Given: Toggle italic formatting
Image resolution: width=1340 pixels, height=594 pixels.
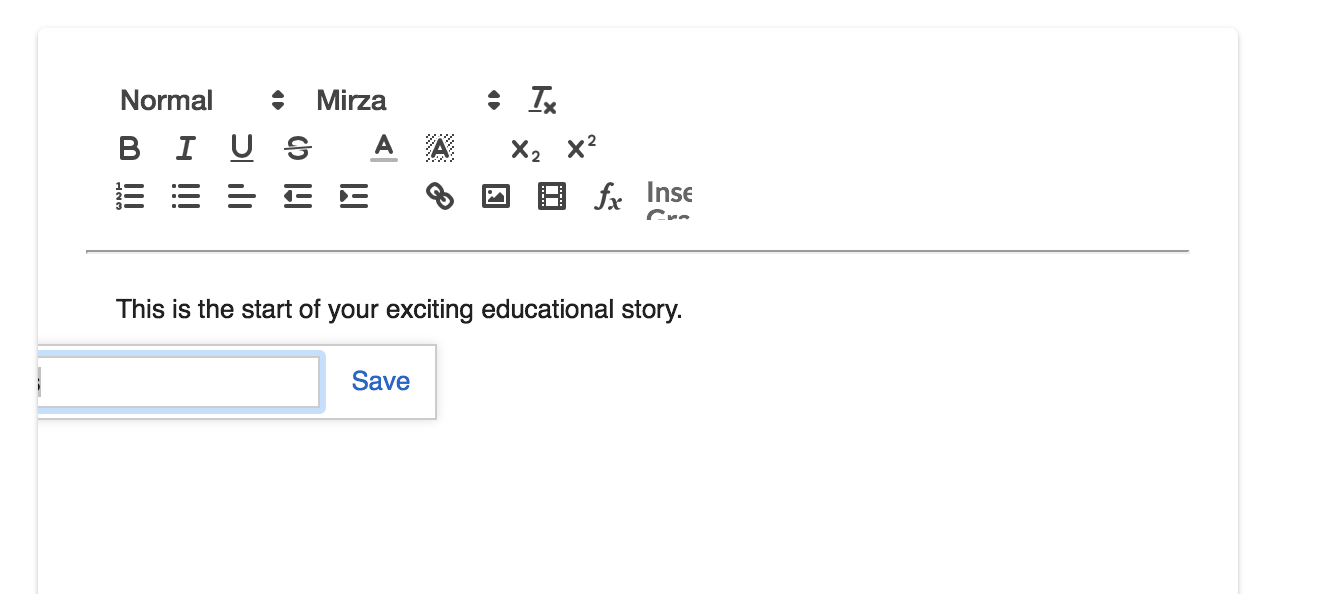Looking at the screenshot, I should coord(185,149).
